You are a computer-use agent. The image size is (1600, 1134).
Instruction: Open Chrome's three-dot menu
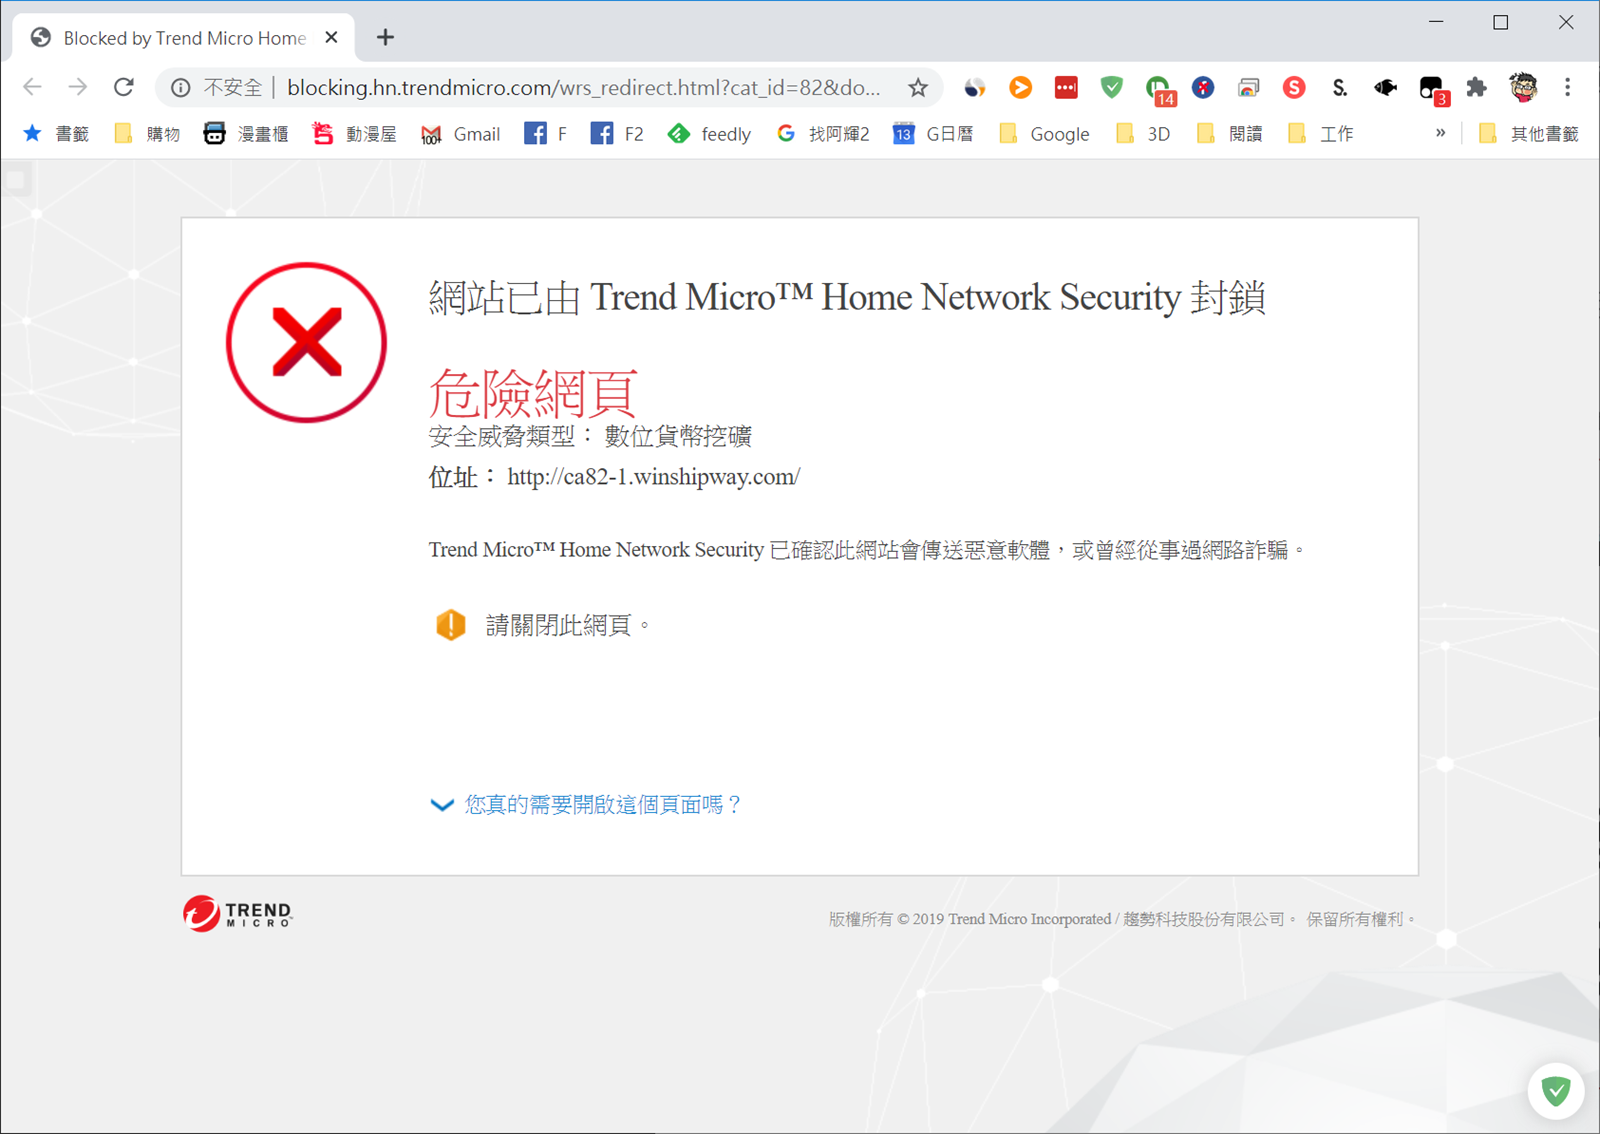pyautogui.click(x=1567, y=88)
